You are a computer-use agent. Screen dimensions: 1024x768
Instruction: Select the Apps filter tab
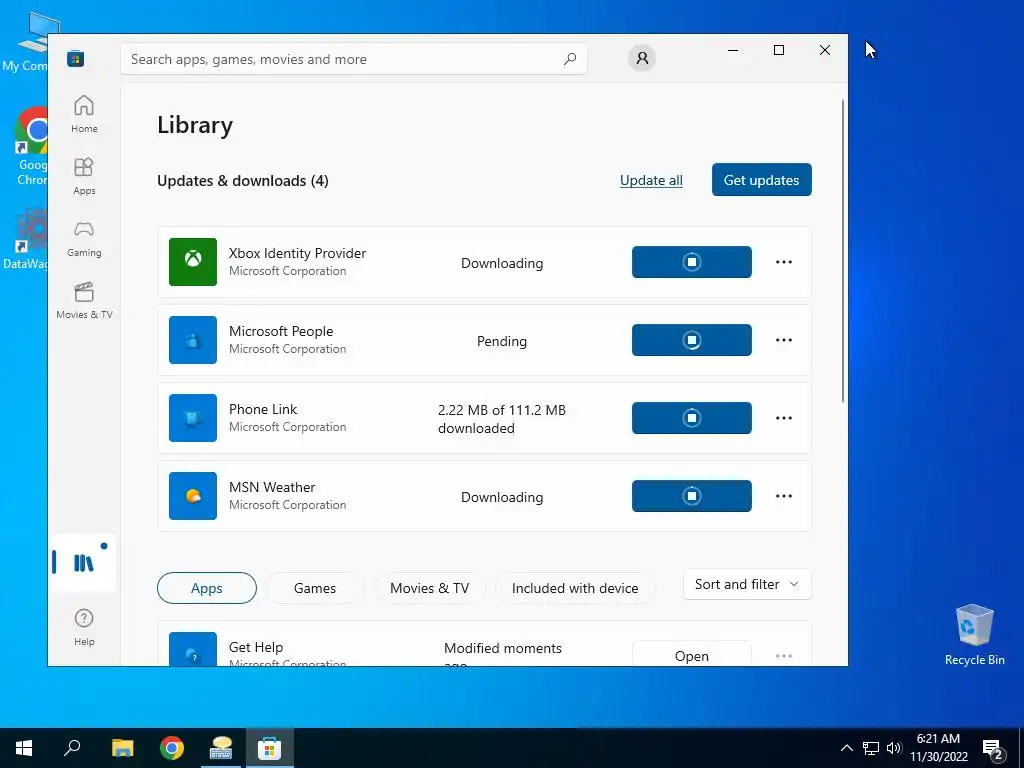click(x=206, y=588)
